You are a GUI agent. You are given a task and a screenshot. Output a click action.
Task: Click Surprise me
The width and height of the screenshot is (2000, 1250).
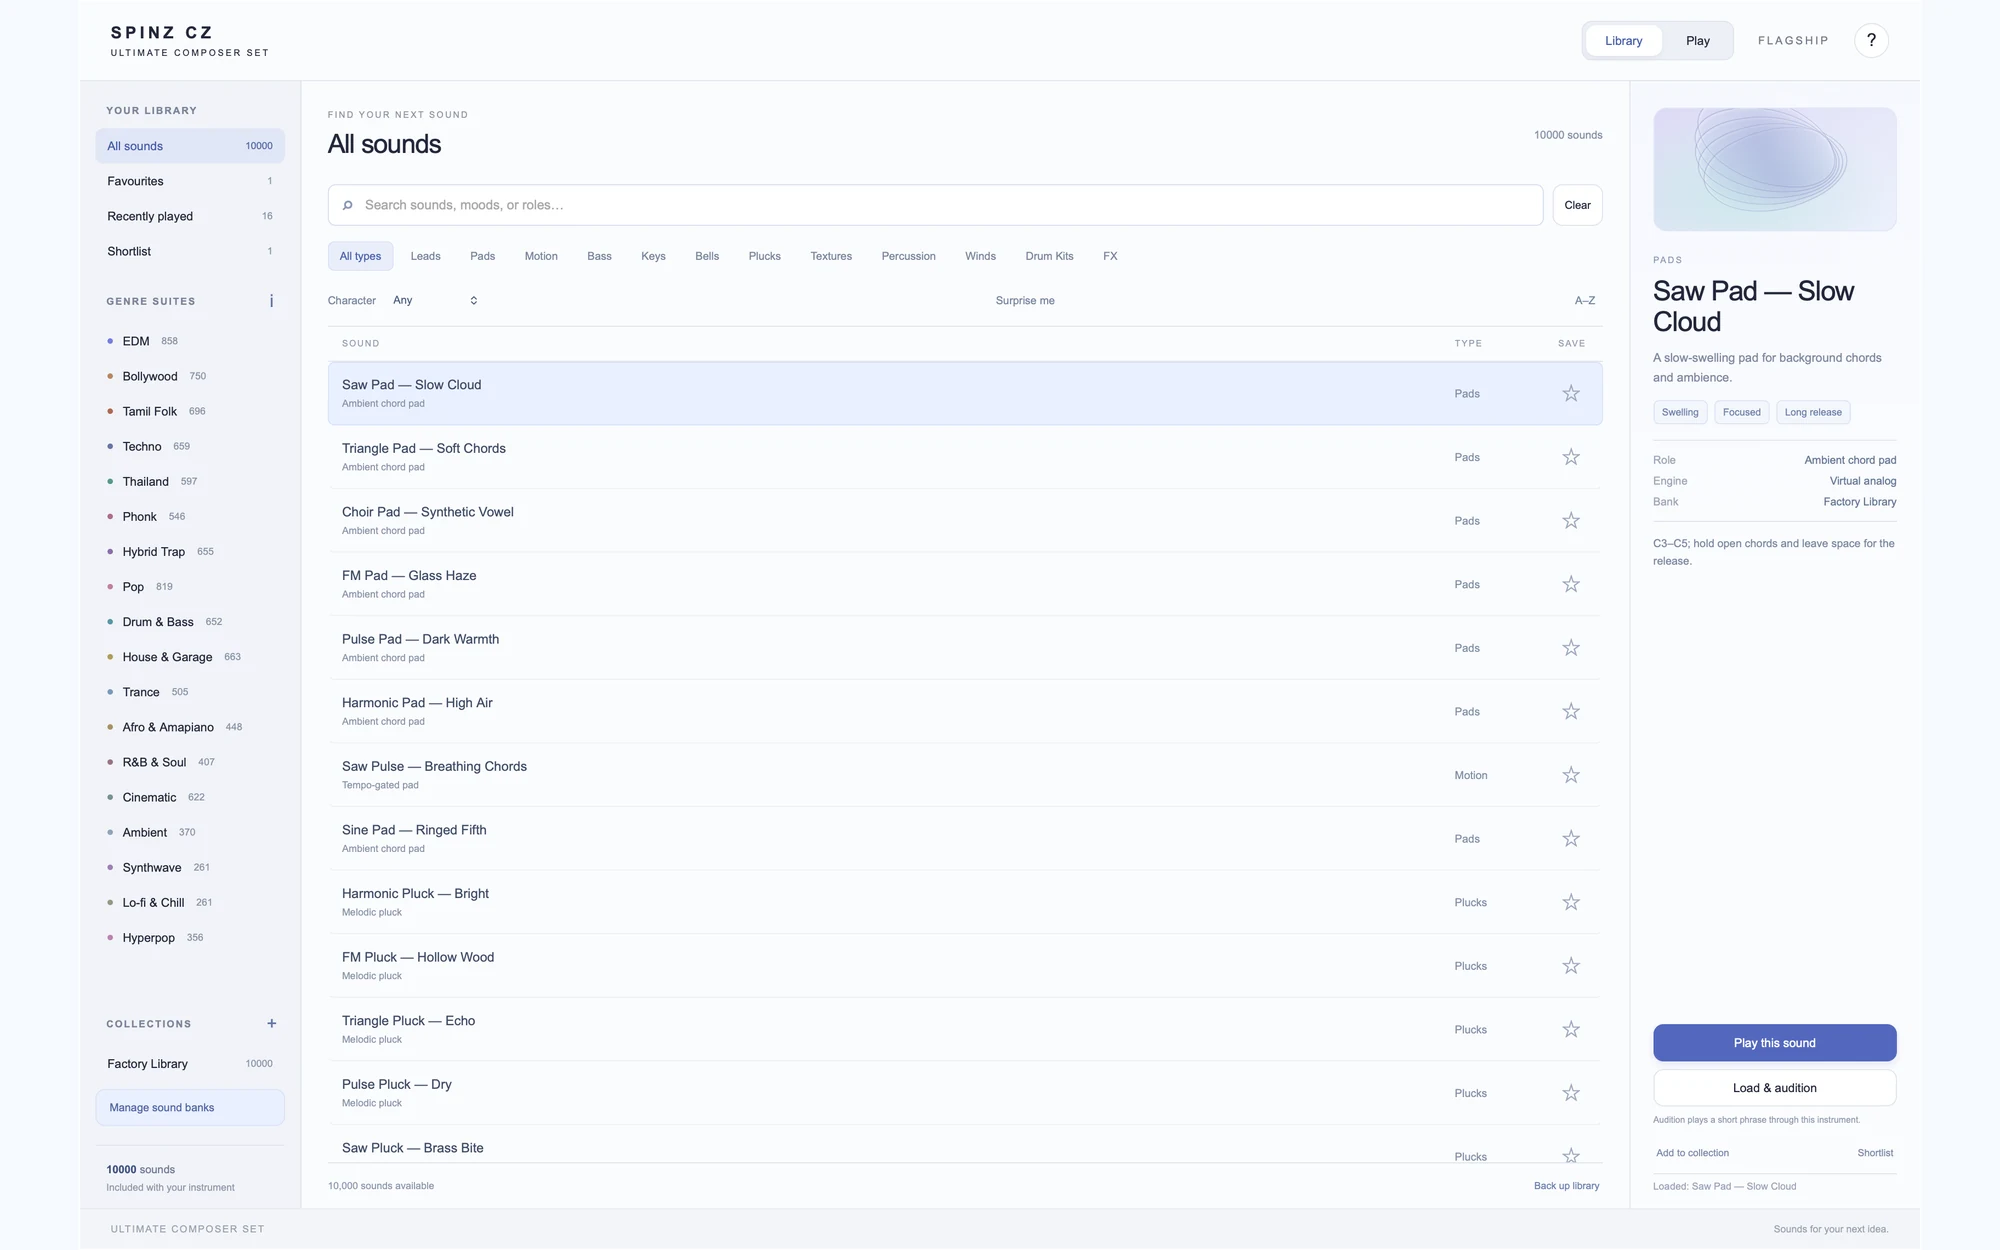tap(1025, 300)
